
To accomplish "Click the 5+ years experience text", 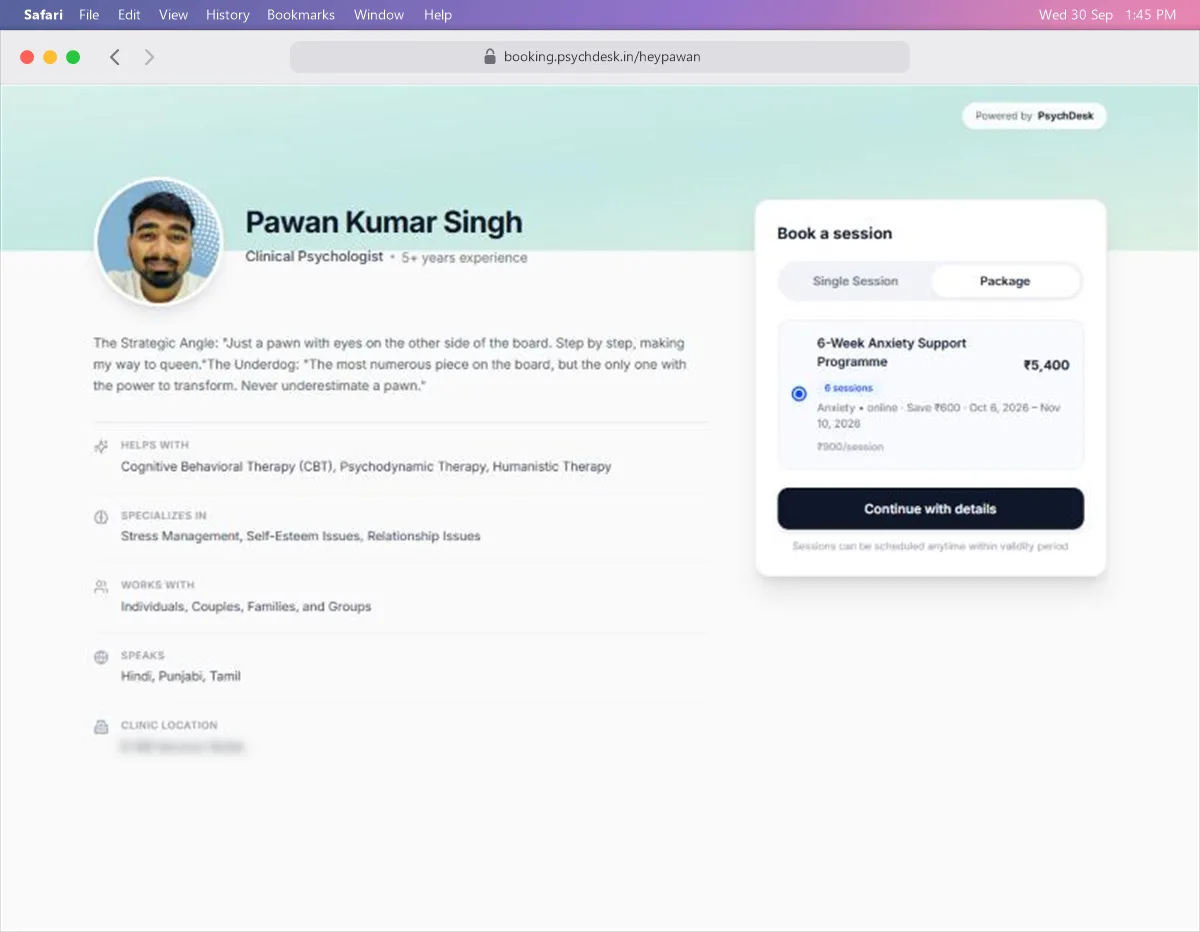I will click(x=464, y=258).
